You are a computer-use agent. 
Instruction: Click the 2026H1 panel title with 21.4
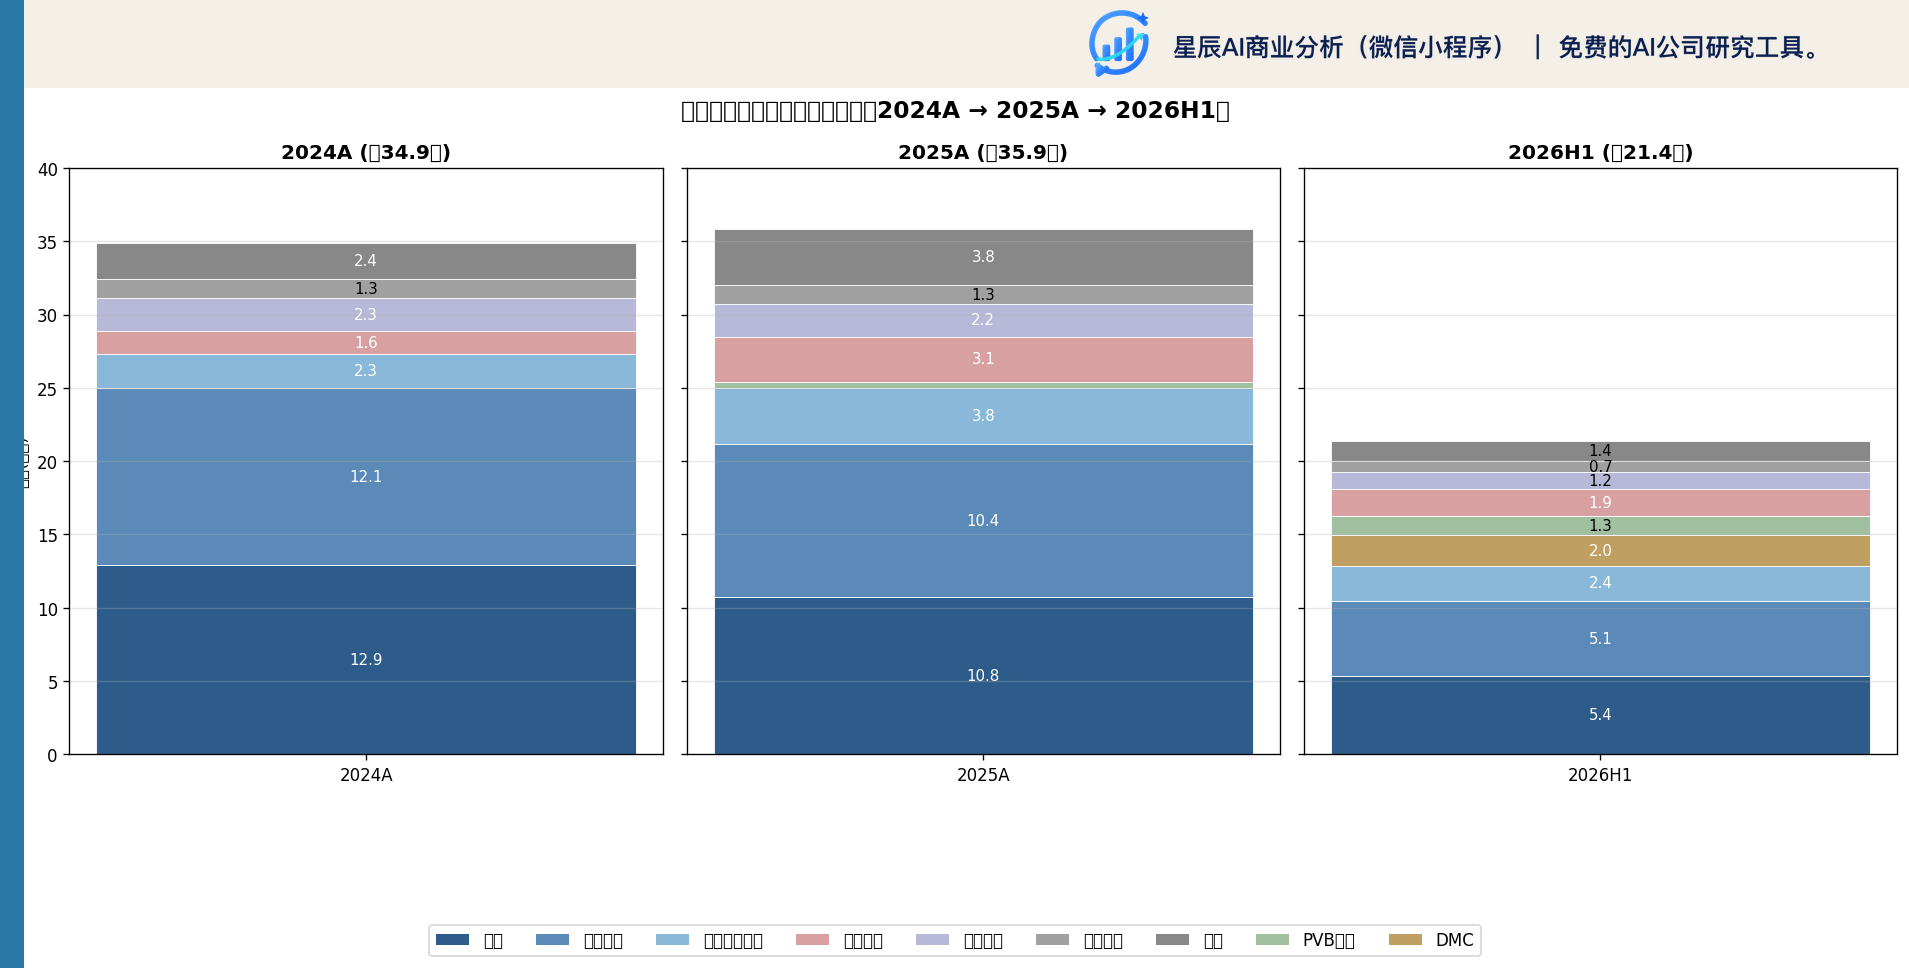pyautogui.click(x=1600, y=153)
